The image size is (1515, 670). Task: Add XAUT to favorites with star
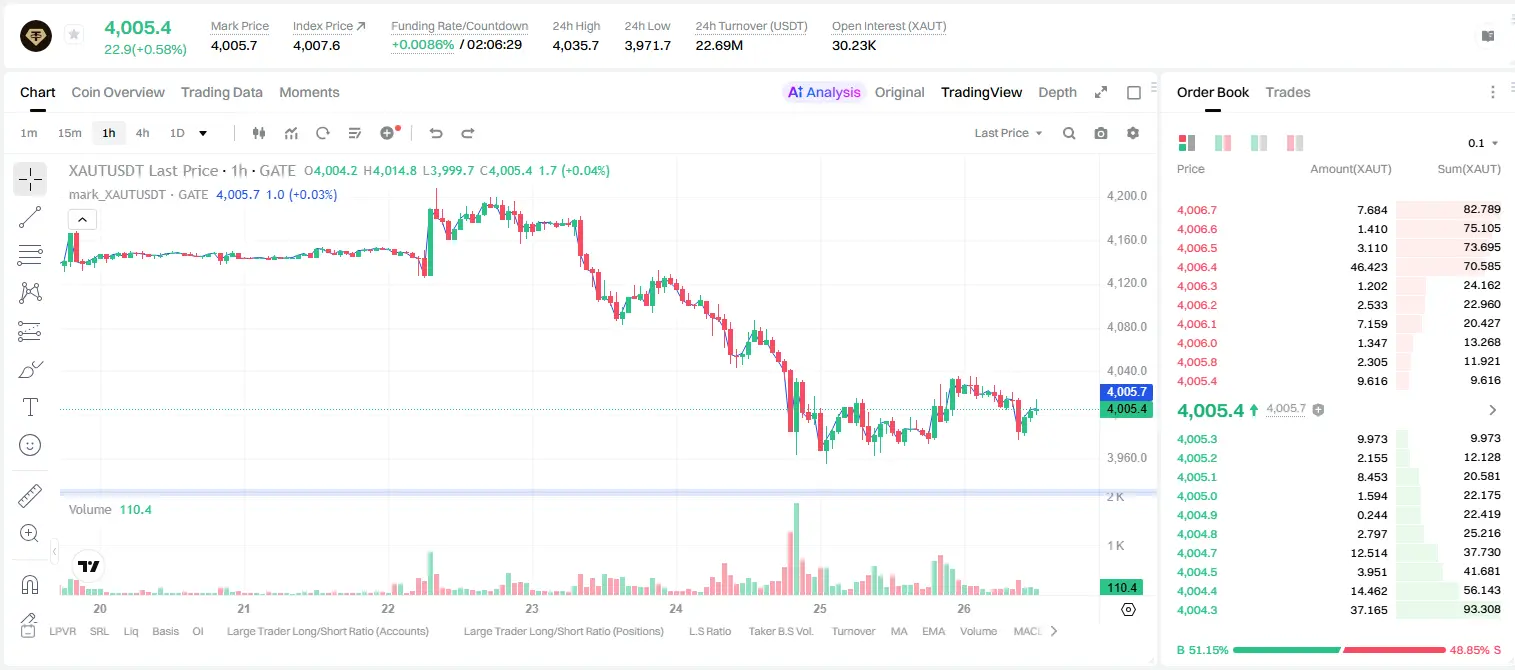point(74,35)
